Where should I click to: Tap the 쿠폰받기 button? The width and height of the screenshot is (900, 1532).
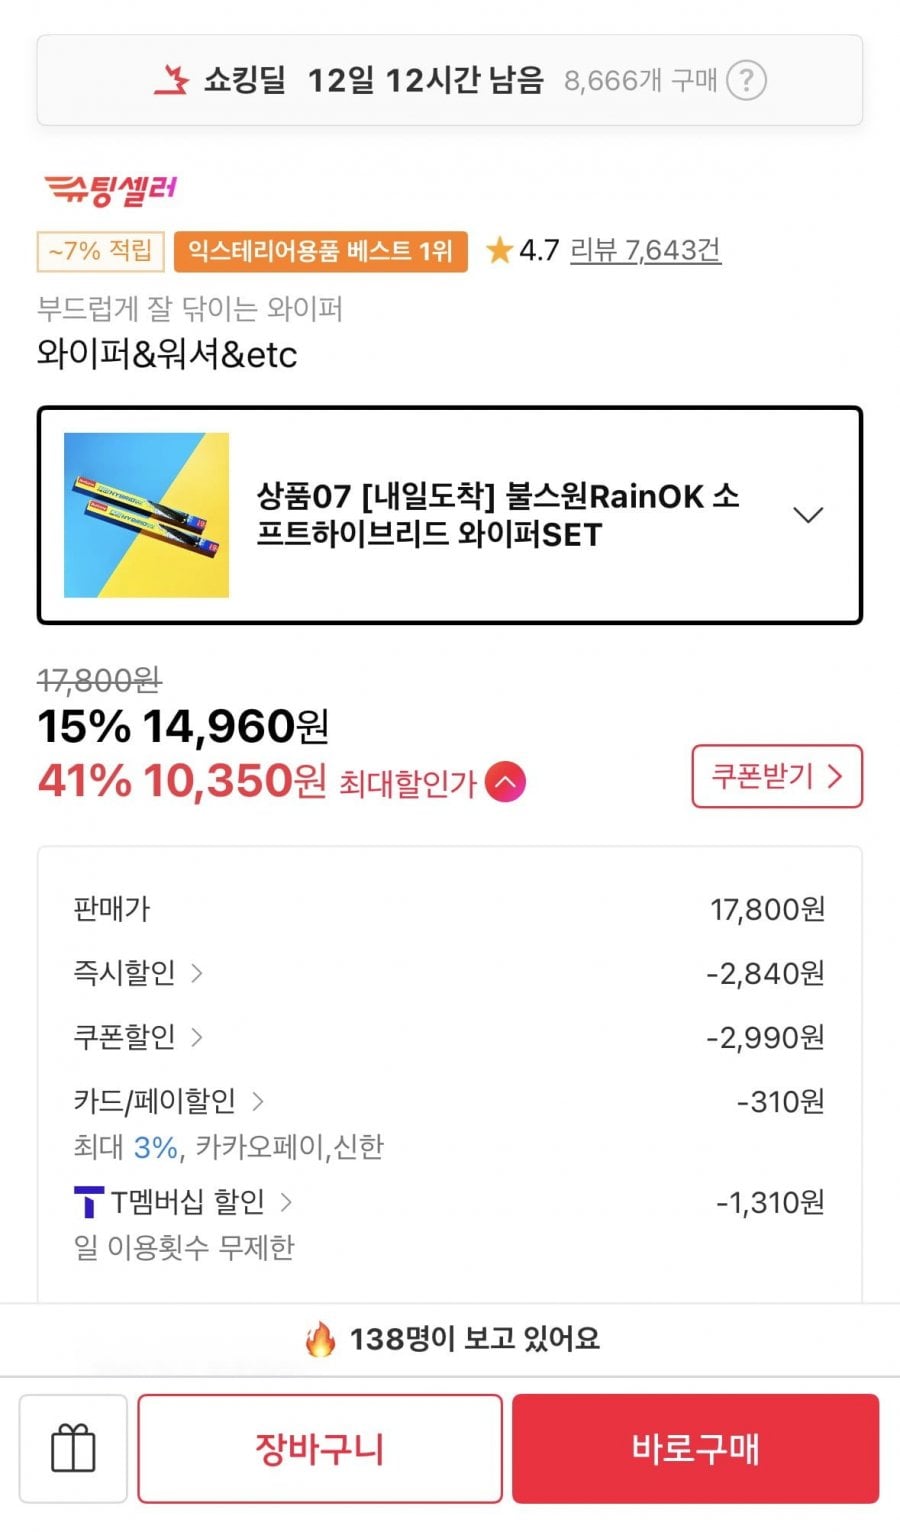(777, 776)
